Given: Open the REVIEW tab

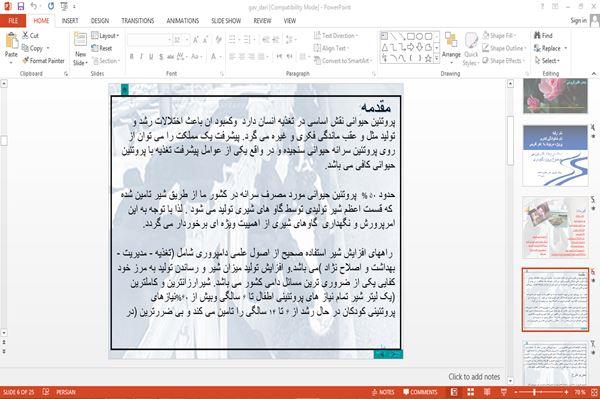Looking at the screenshot, I should (x=262, y=21).
